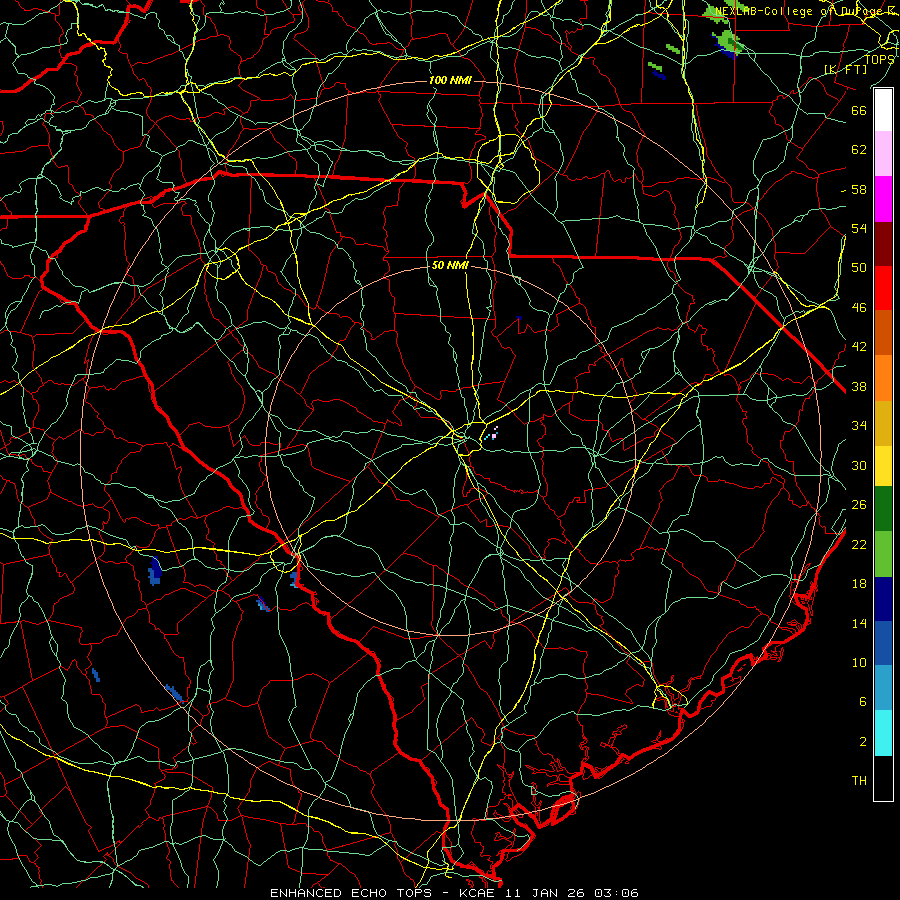The width and height of the screenshot is (900, 900).
Task: Click the '14' scale value
Action: tap(859, 623)
